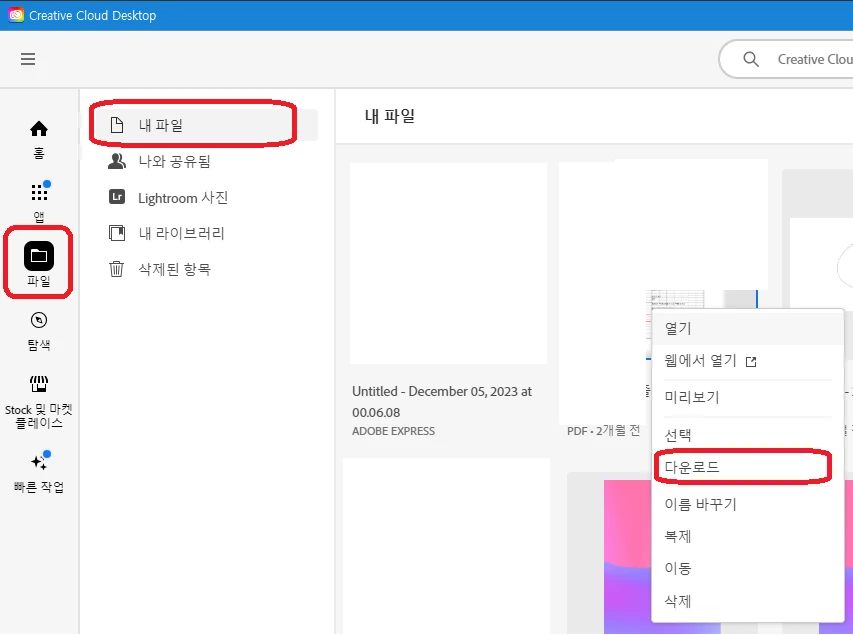Screen dimensions: 853x635
Task: Open the Discover compass icon
Action: click(x=39, y=320)
